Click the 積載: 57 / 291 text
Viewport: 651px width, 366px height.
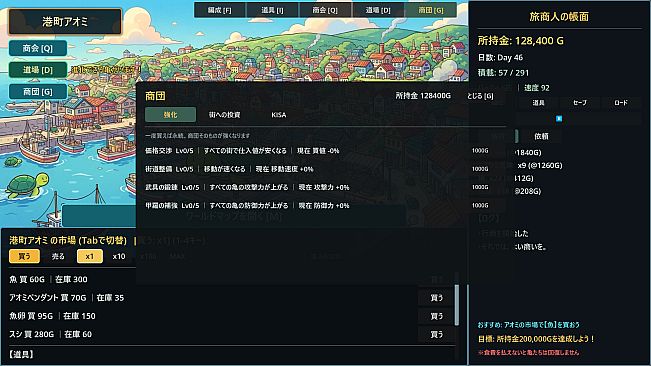pos(503,73)
